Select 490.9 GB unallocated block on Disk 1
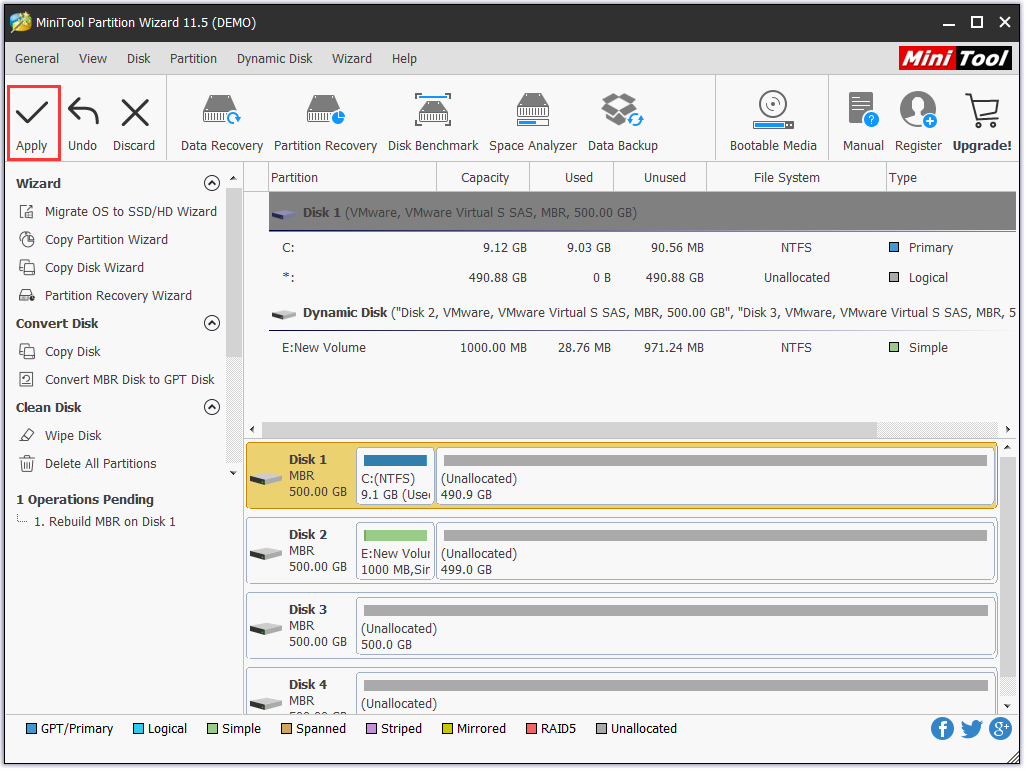The height and width of the screenshot is (771, 1026). [715, 476]
